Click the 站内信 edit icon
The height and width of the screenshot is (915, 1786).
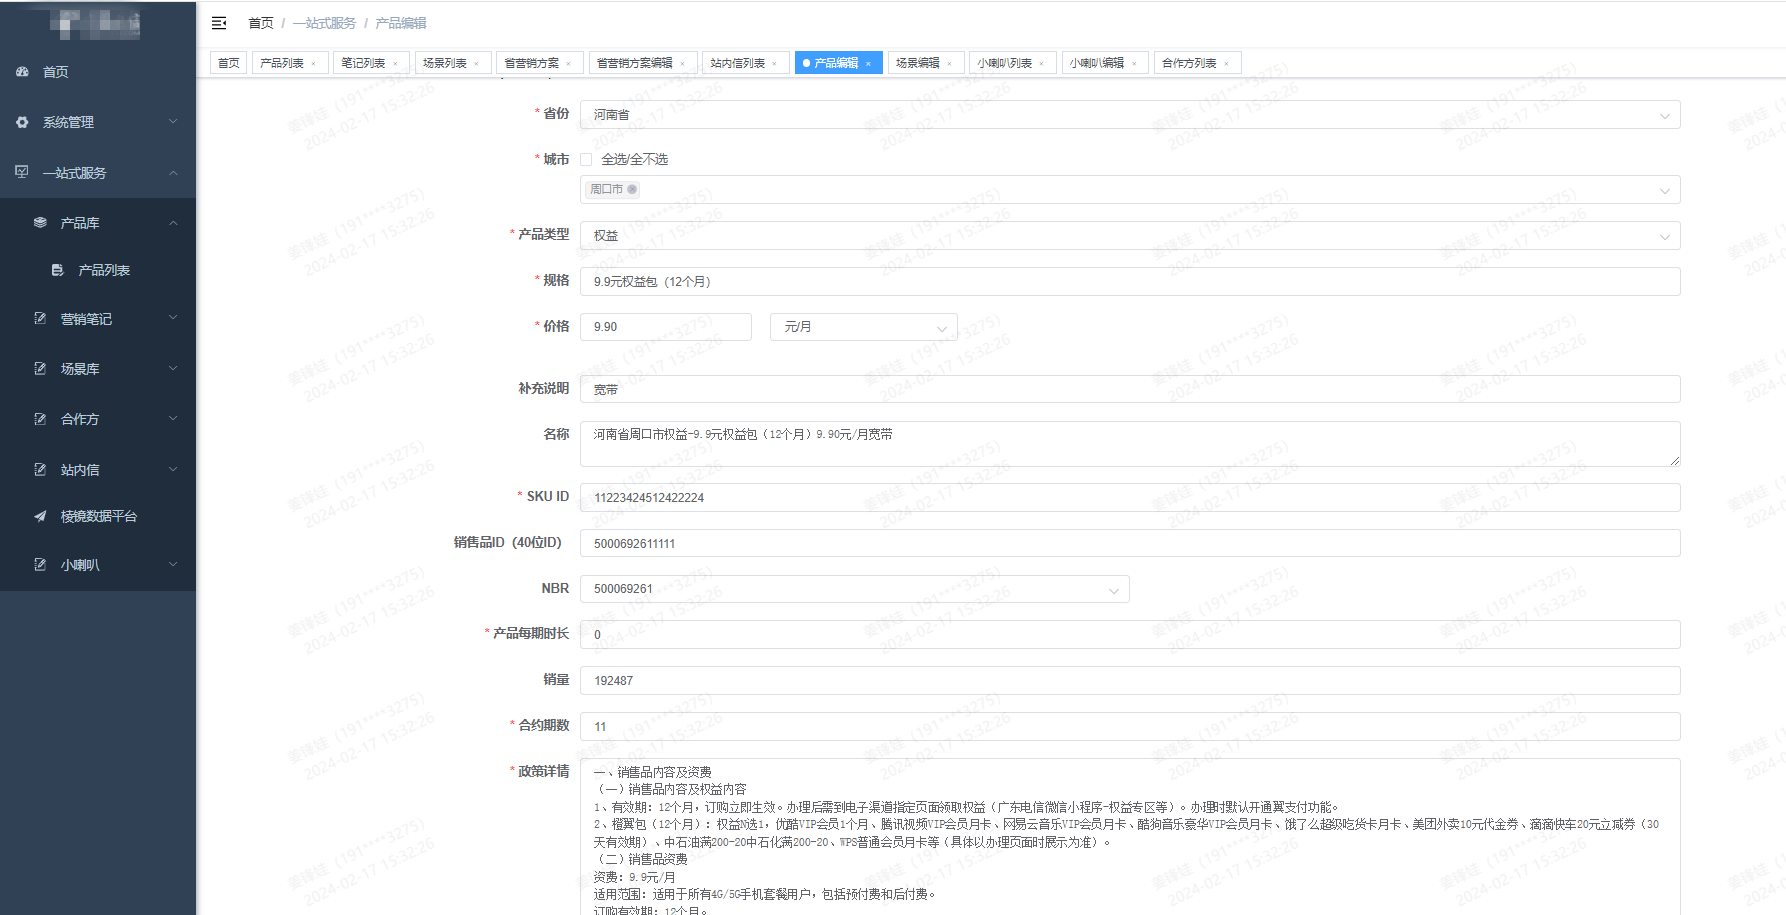(x=40, y=469)
